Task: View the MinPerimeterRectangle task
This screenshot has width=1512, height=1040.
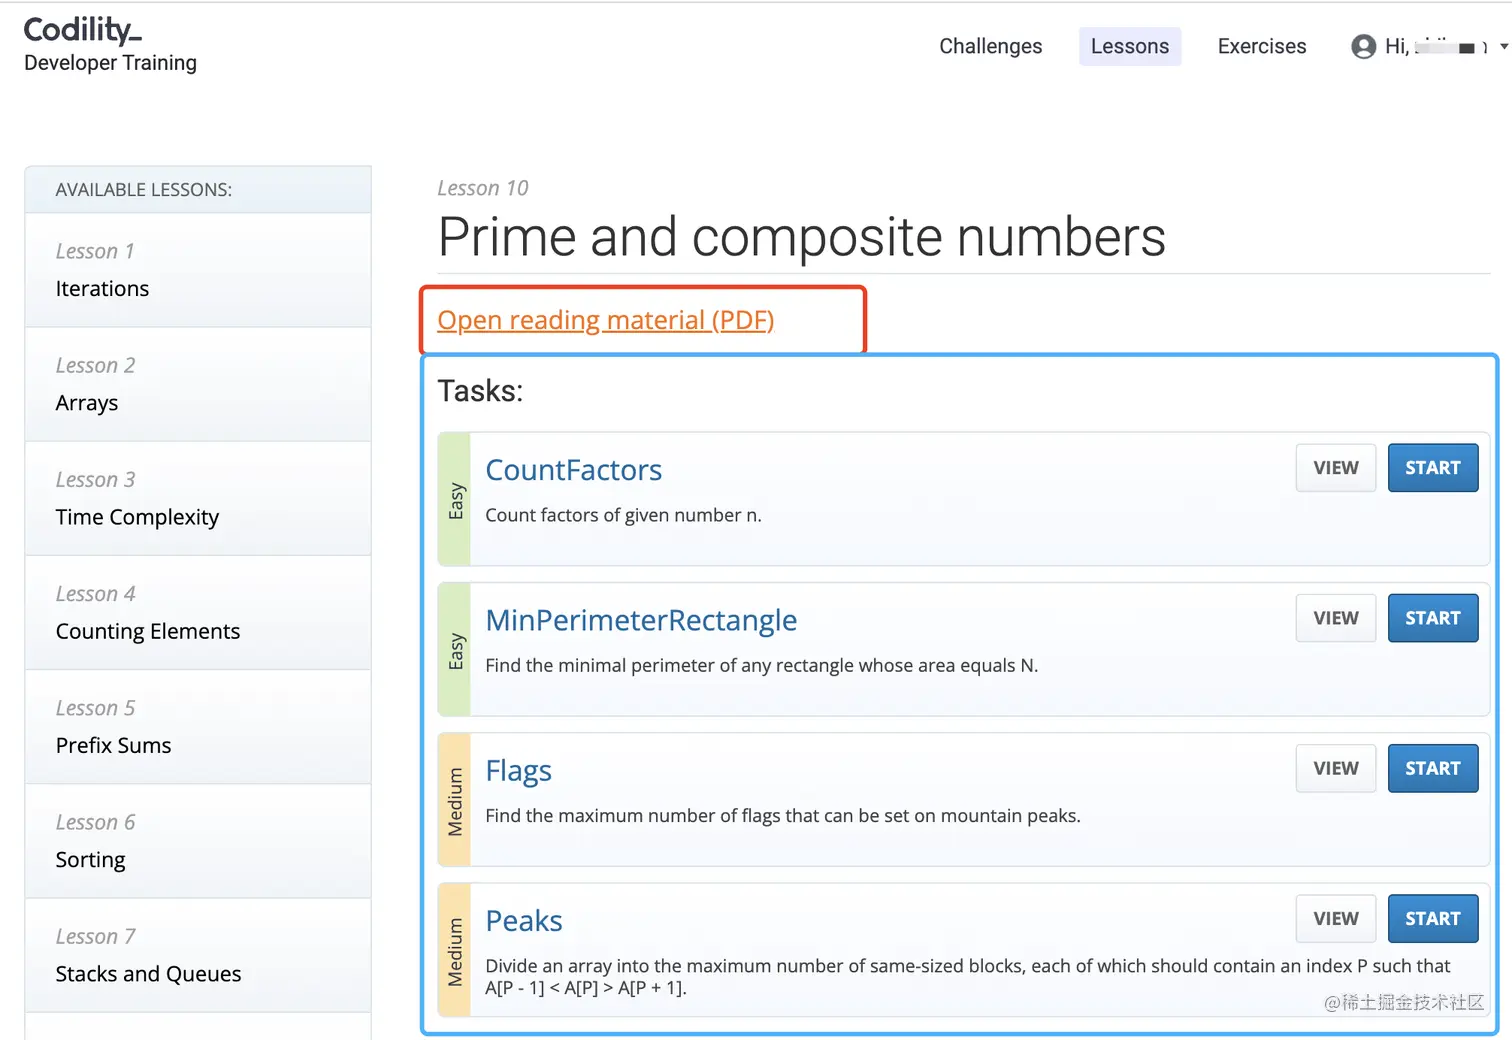Action: tap(1335, 618)
